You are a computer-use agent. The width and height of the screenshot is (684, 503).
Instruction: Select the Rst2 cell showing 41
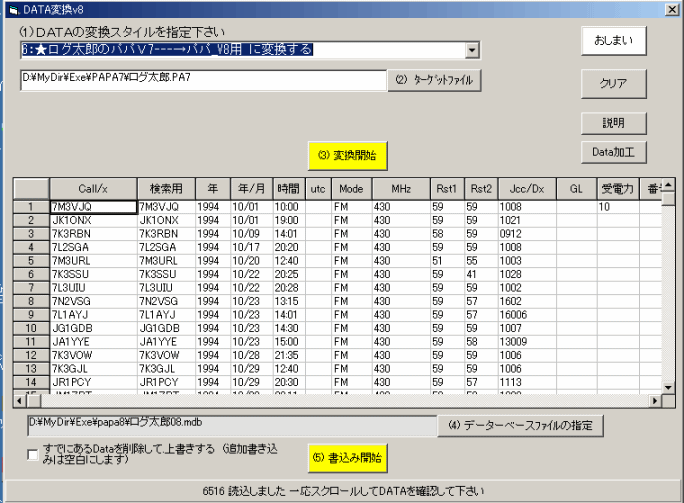pyautogui.click(x=481, y=274)
